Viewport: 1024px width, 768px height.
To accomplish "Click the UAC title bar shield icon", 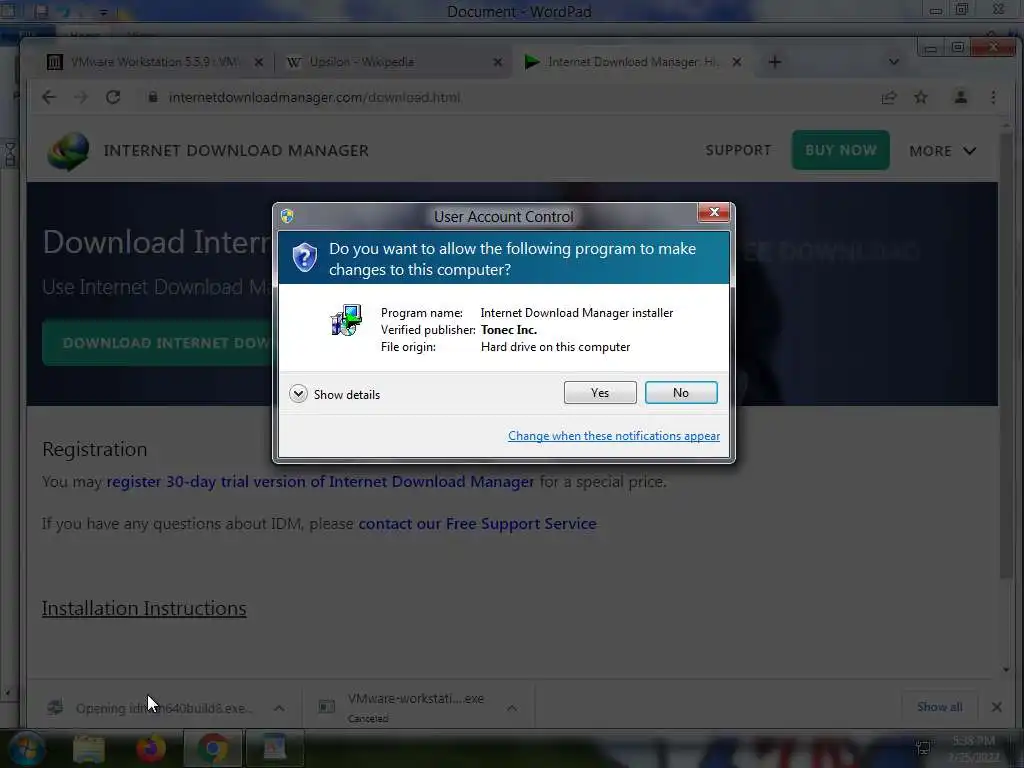I will tap(287, 216).
